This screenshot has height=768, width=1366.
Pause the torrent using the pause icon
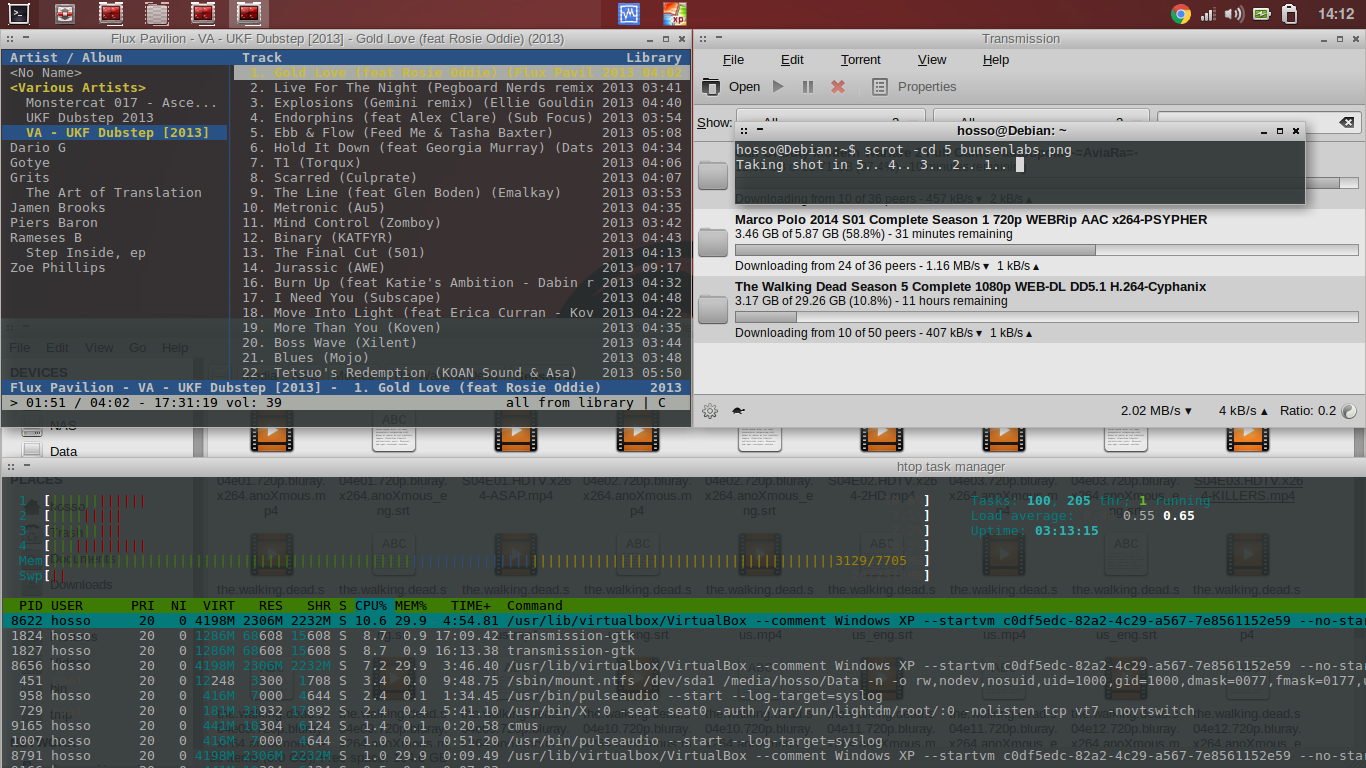pos(808,87)
